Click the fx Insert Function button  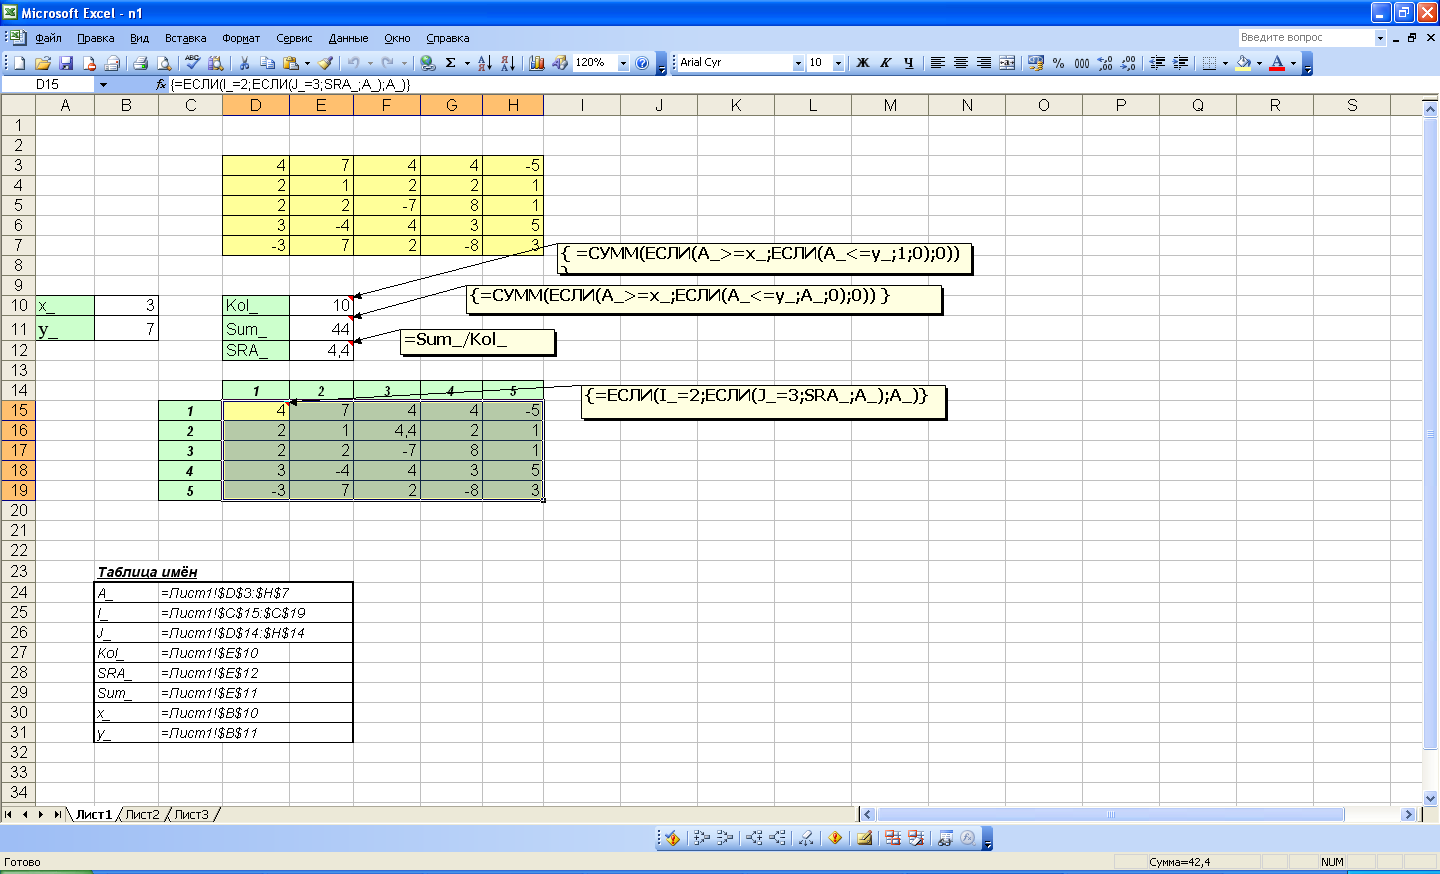pyautogui.click(x=161, y=85)
